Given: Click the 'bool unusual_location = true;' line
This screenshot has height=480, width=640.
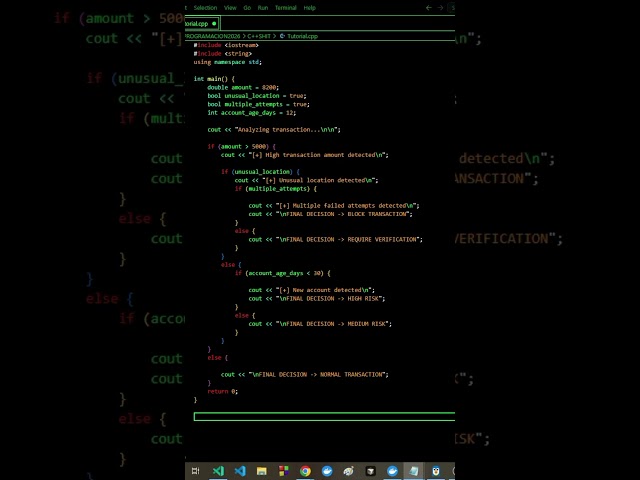Looking at the screenshot, I should pos(257,96).
